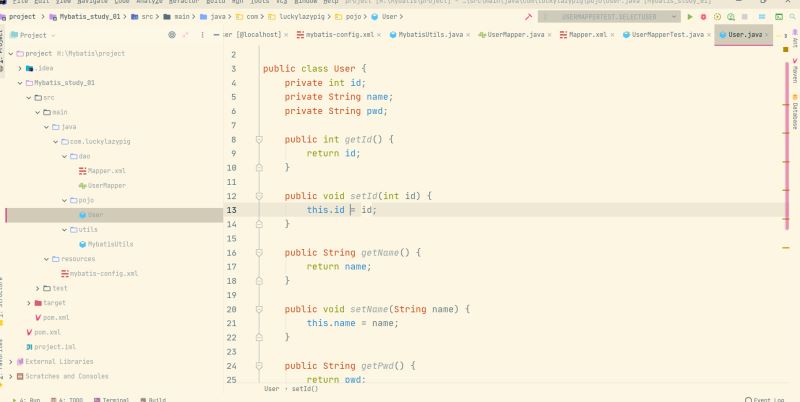800x402 pixels.
Task: Open the Run tool window at bottom
Action: tap(26, 399)
